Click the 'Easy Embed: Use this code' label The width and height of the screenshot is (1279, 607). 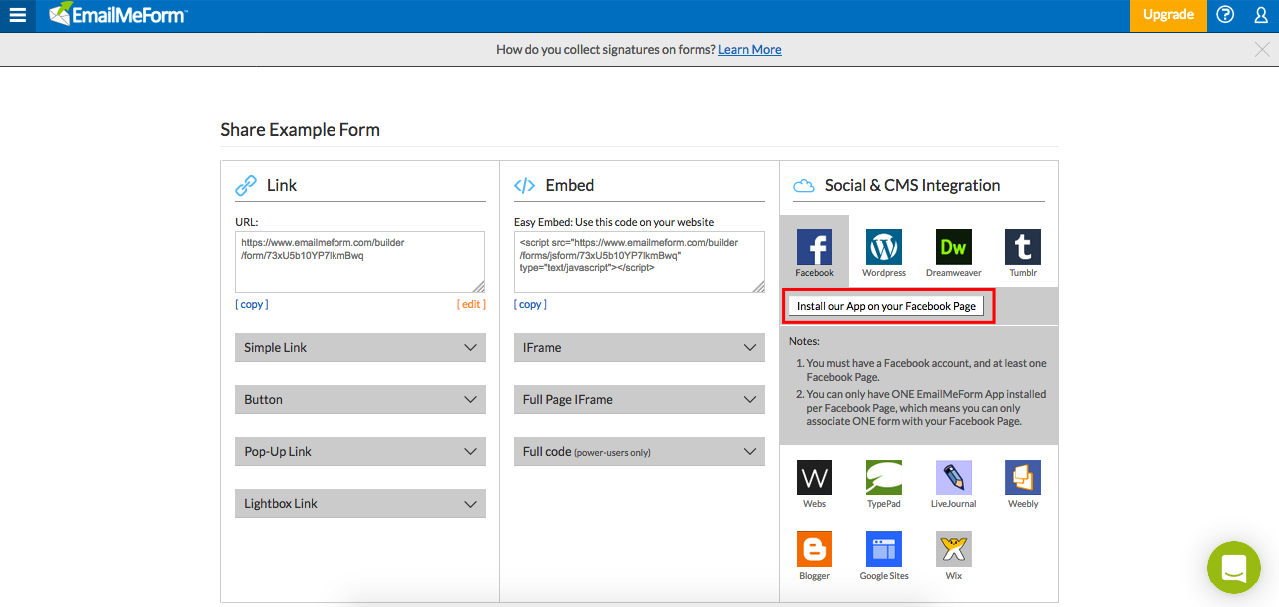[614, 222]
